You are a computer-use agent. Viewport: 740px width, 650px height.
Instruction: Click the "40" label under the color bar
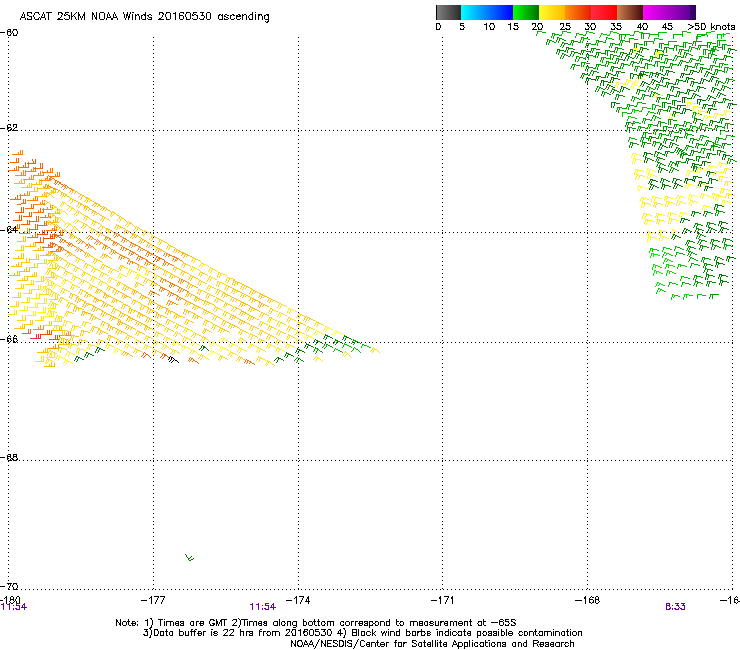(x=642, y=27)
